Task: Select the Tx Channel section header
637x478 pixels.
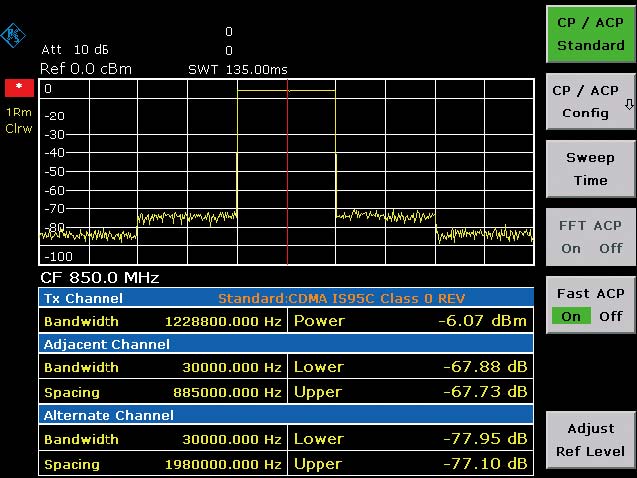Action: tap(82, 298)
